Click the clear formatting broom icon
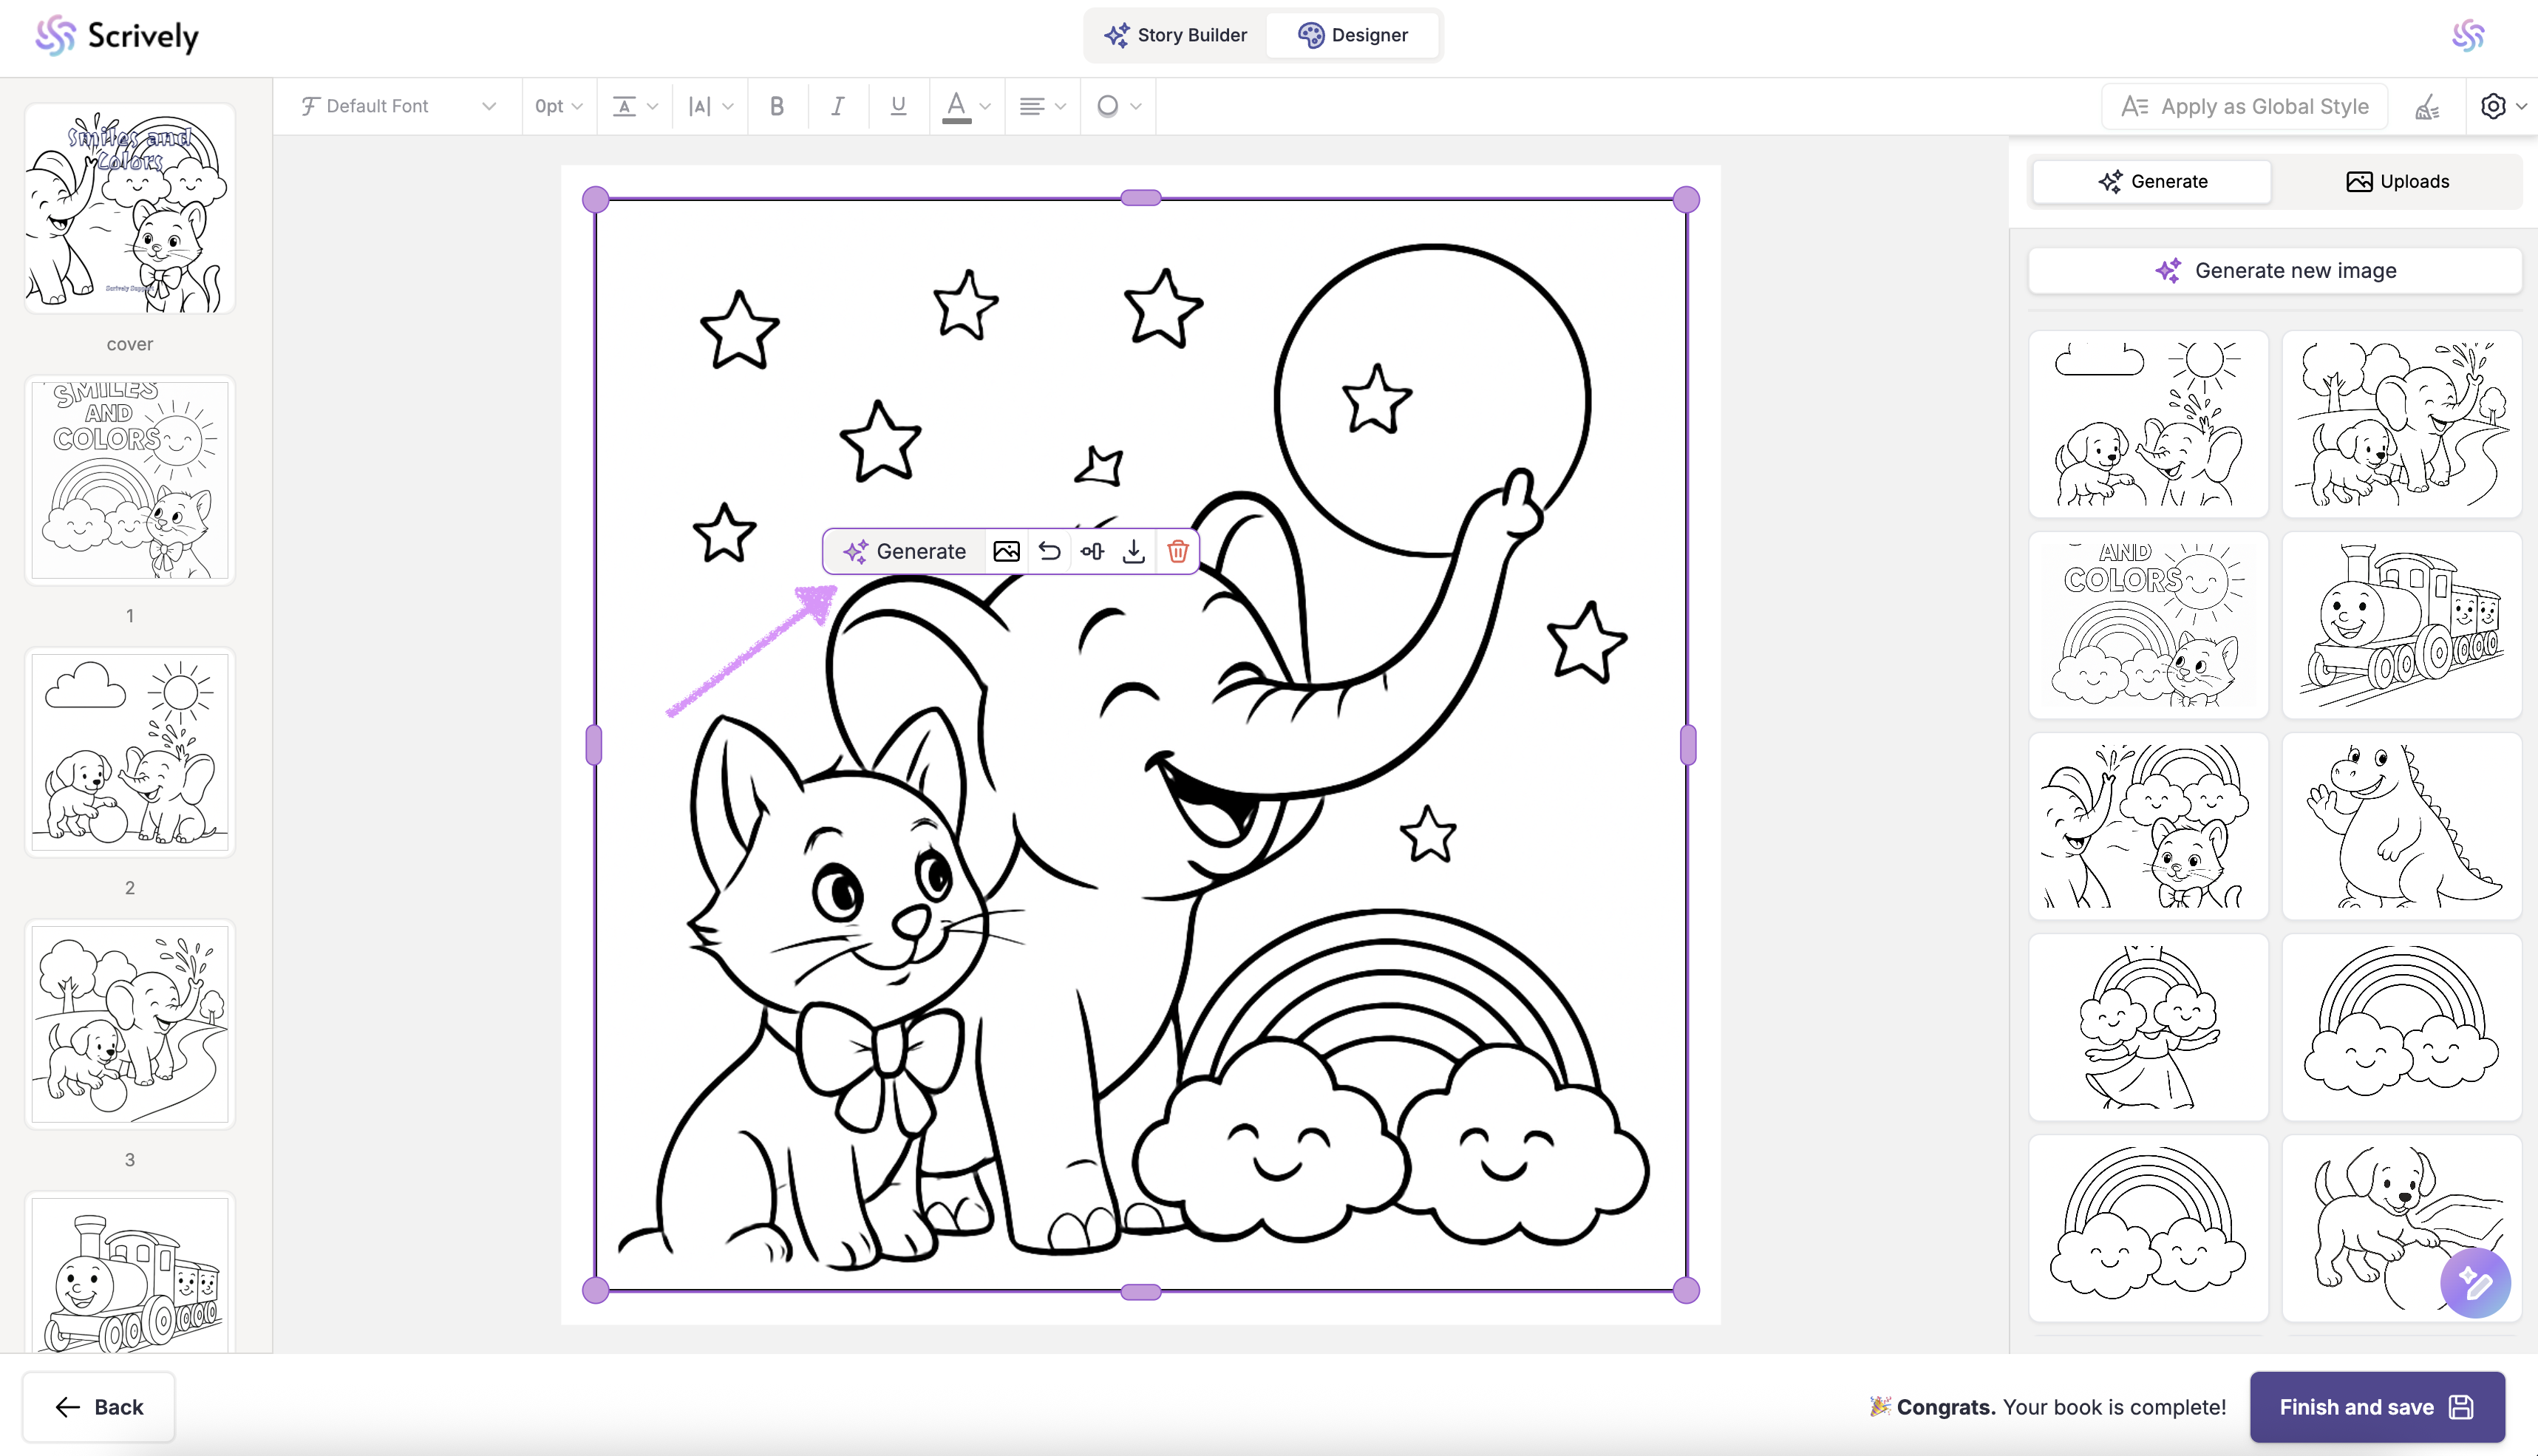 coord(2427,106)
